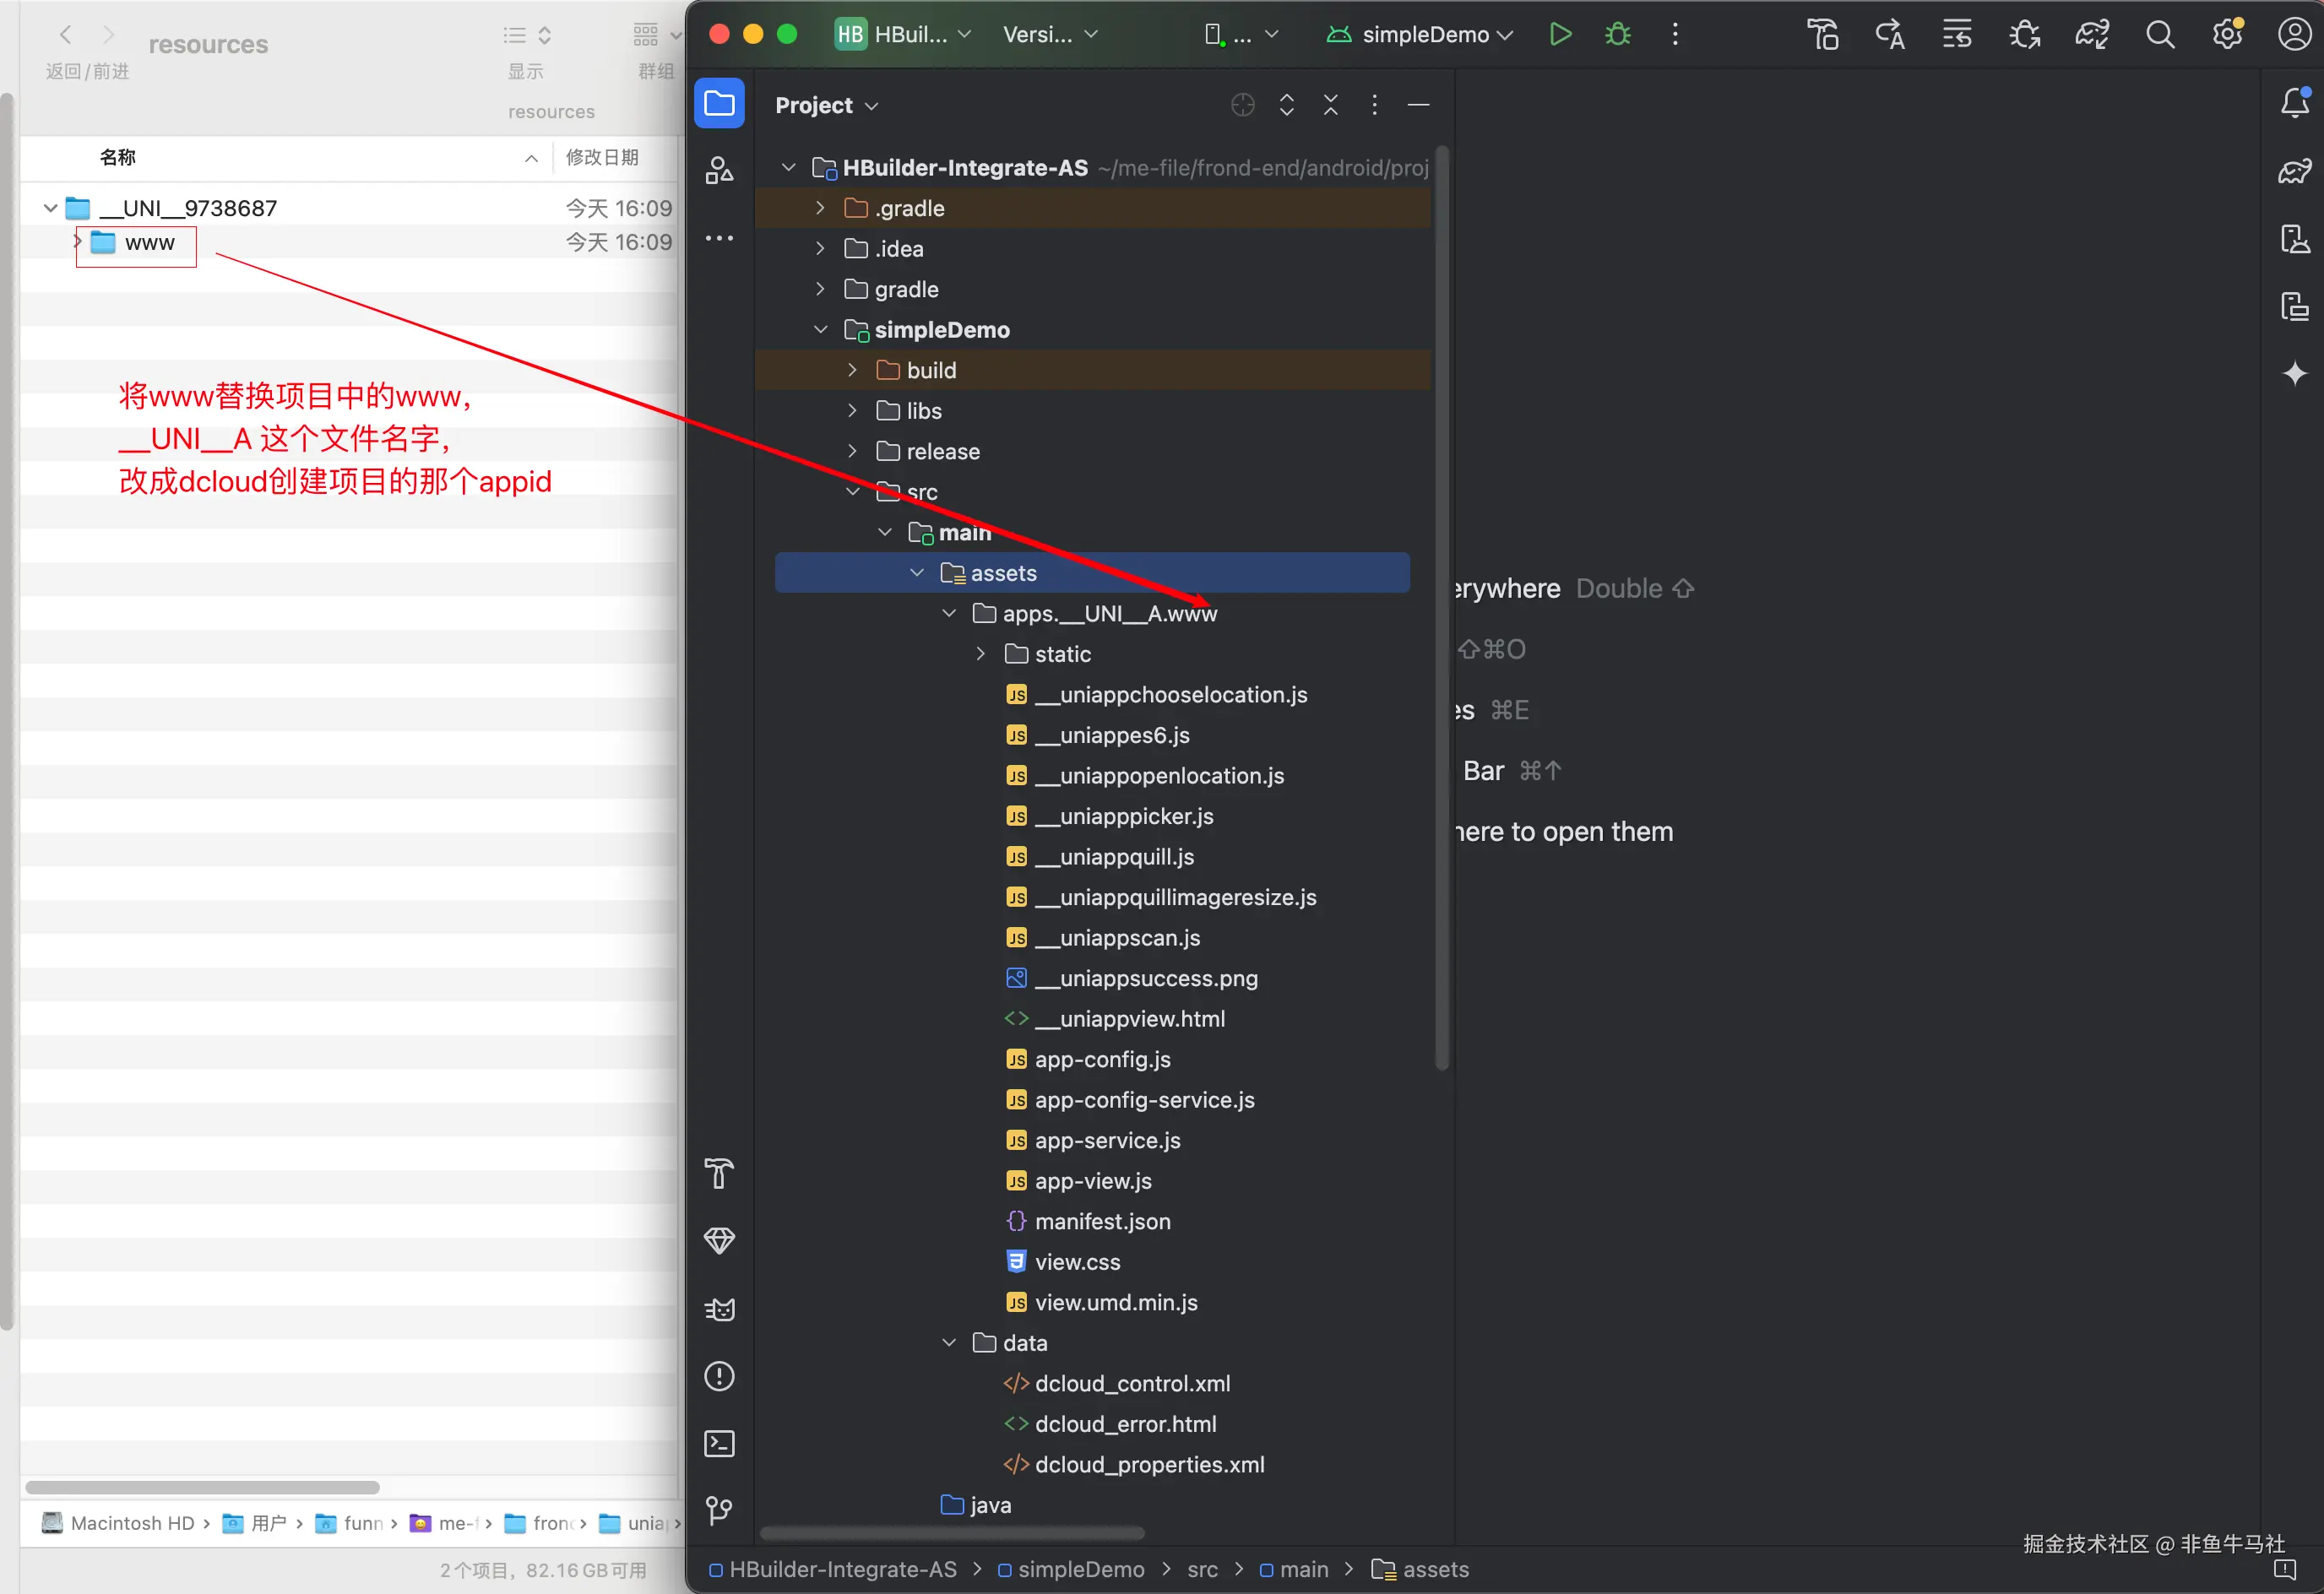2324x1594 pixels.
Task: Open the Build hammer tool window
Action: [719, 1172]
